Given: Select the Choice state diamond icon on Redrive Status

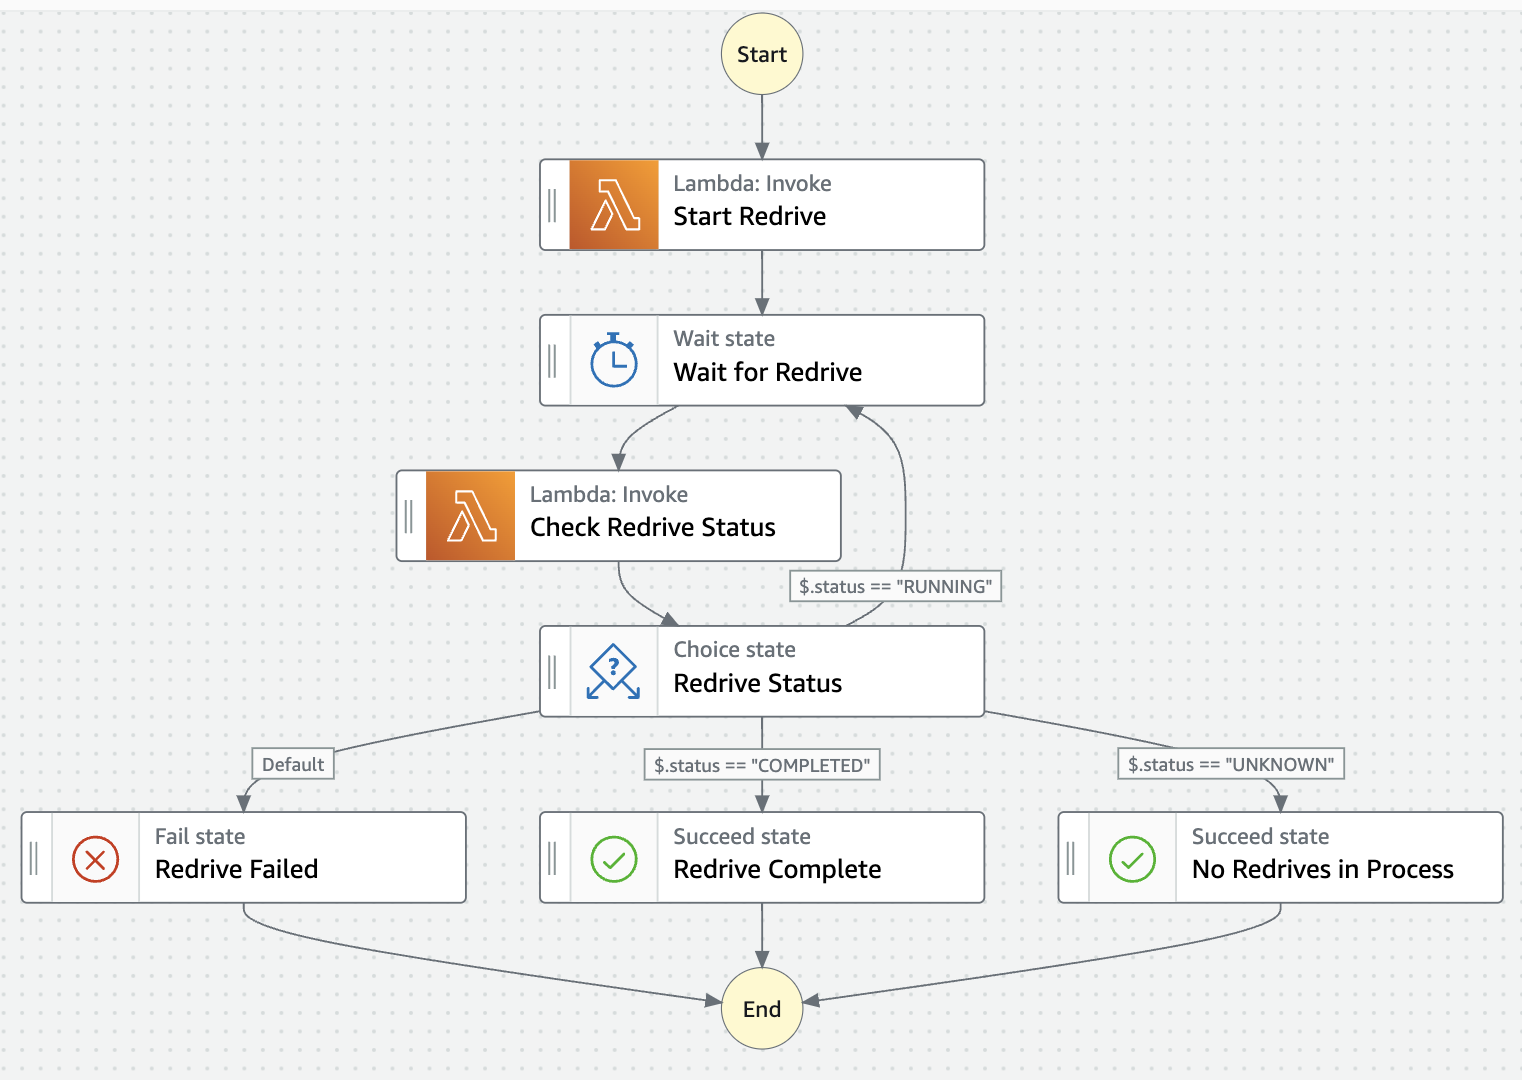Looking at the screenshot, I should [x=612, y=671].
